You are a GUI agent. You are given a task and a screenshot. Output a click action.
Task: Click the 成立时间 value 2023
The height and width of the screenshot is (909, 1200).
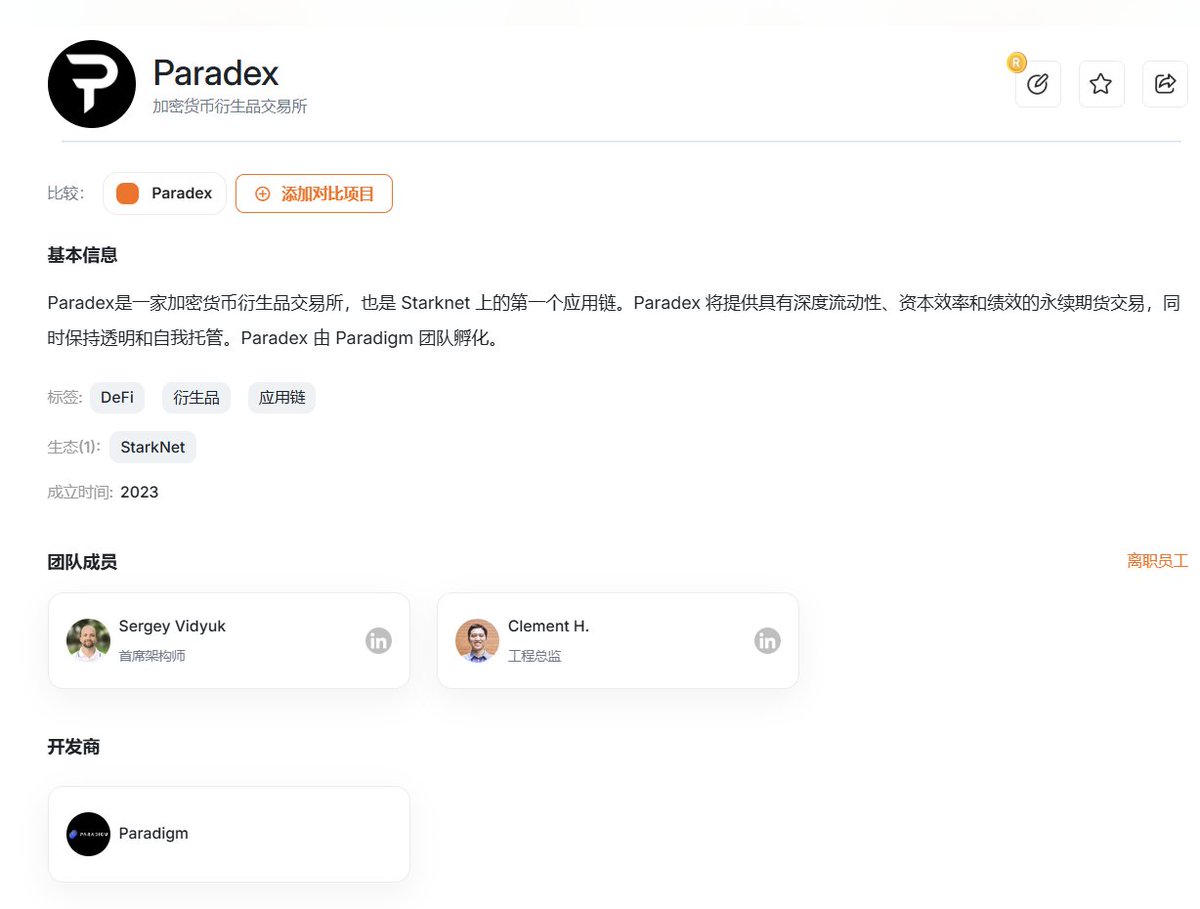coord(139,492)
